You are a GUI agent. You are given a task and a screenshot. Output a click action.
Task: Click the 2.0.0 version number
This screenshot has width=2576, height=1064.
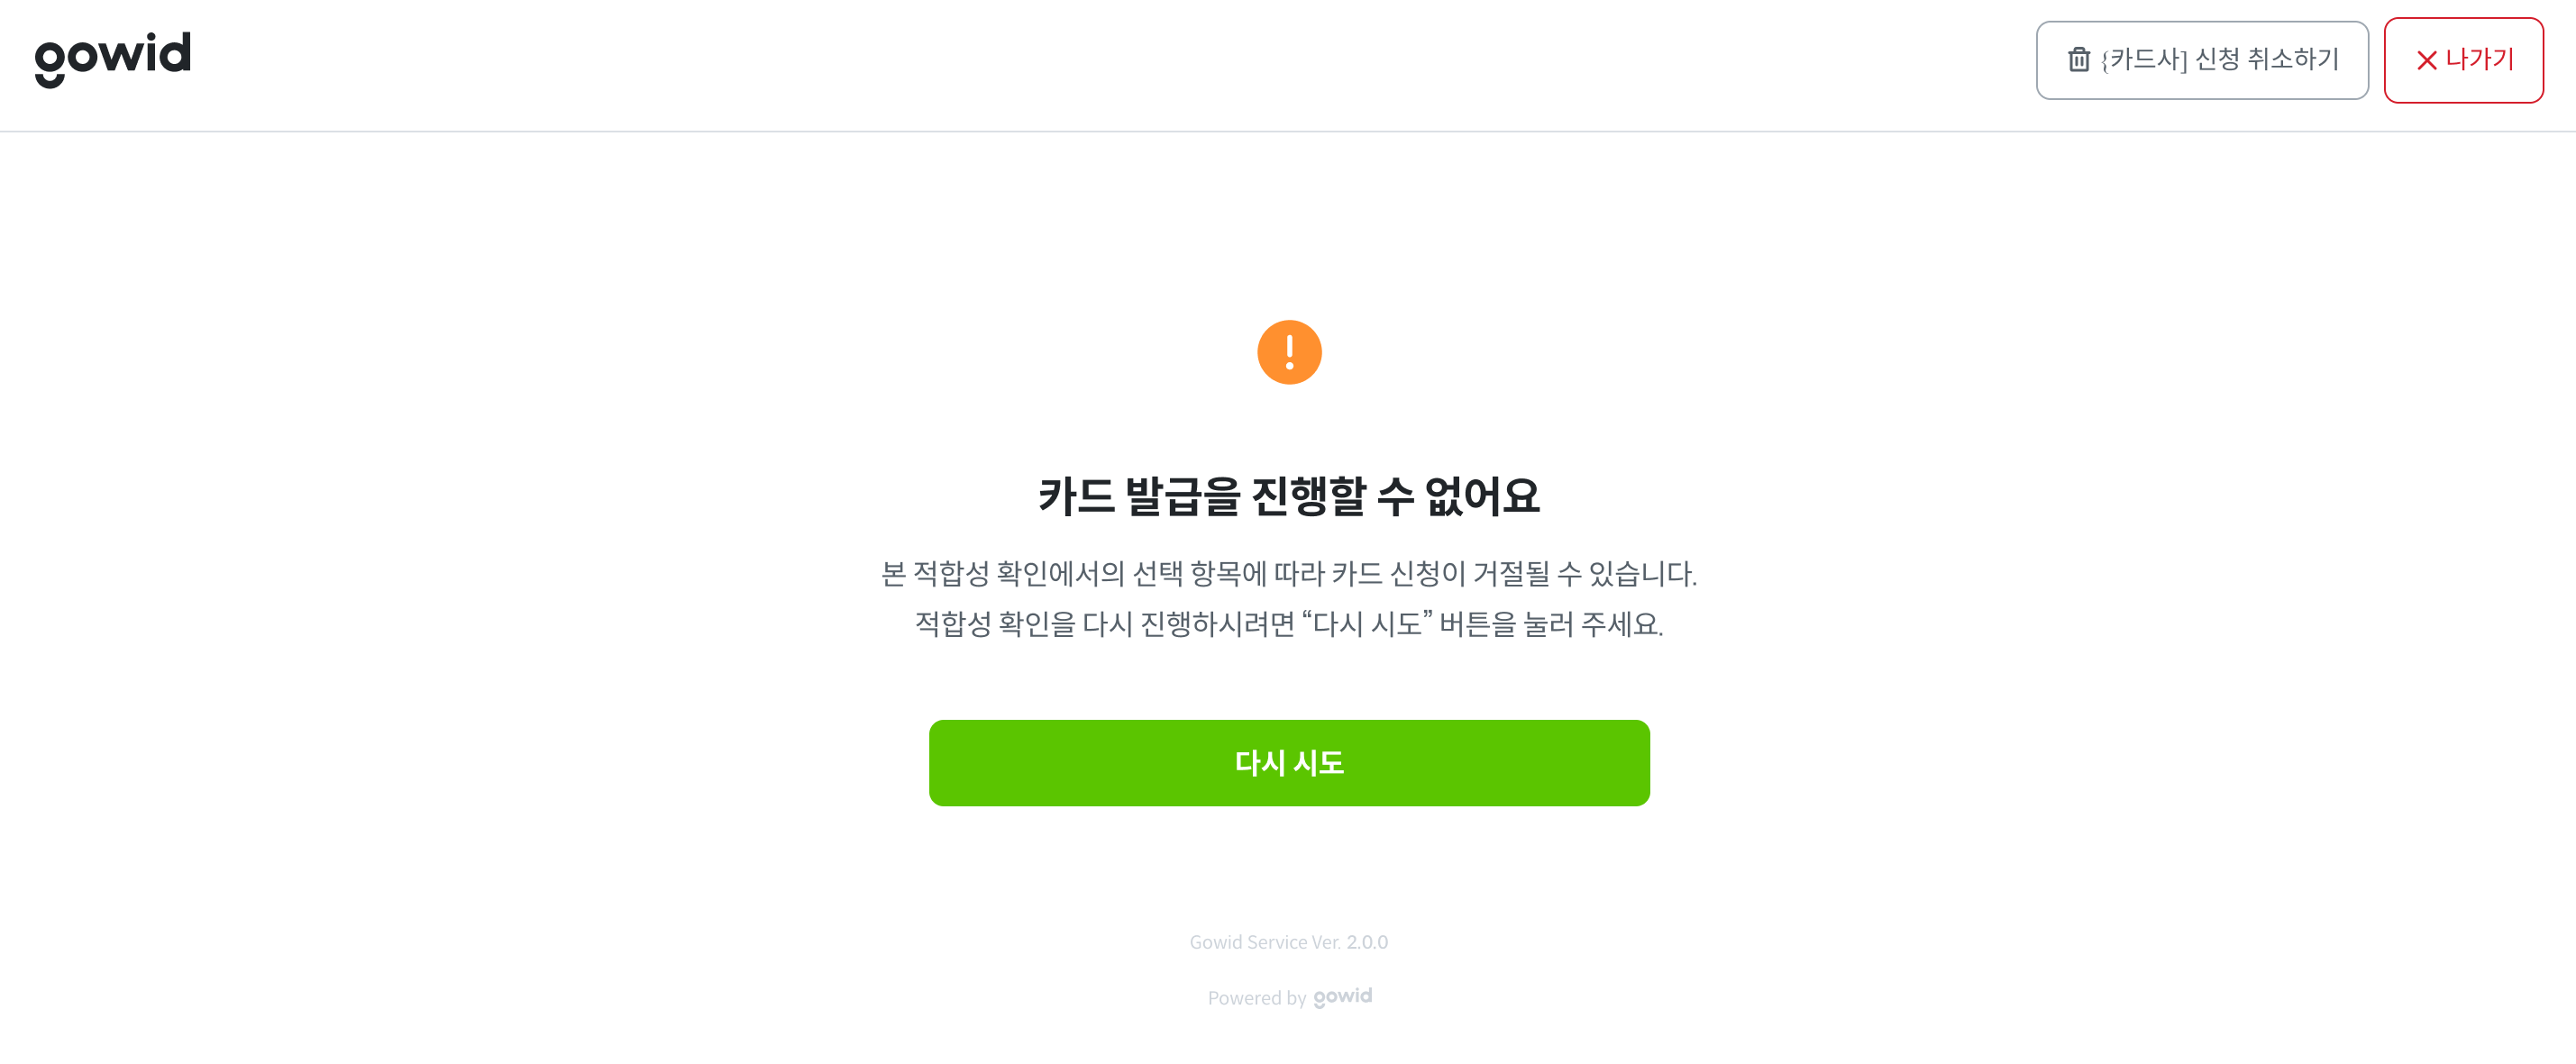click(1367, 942)
